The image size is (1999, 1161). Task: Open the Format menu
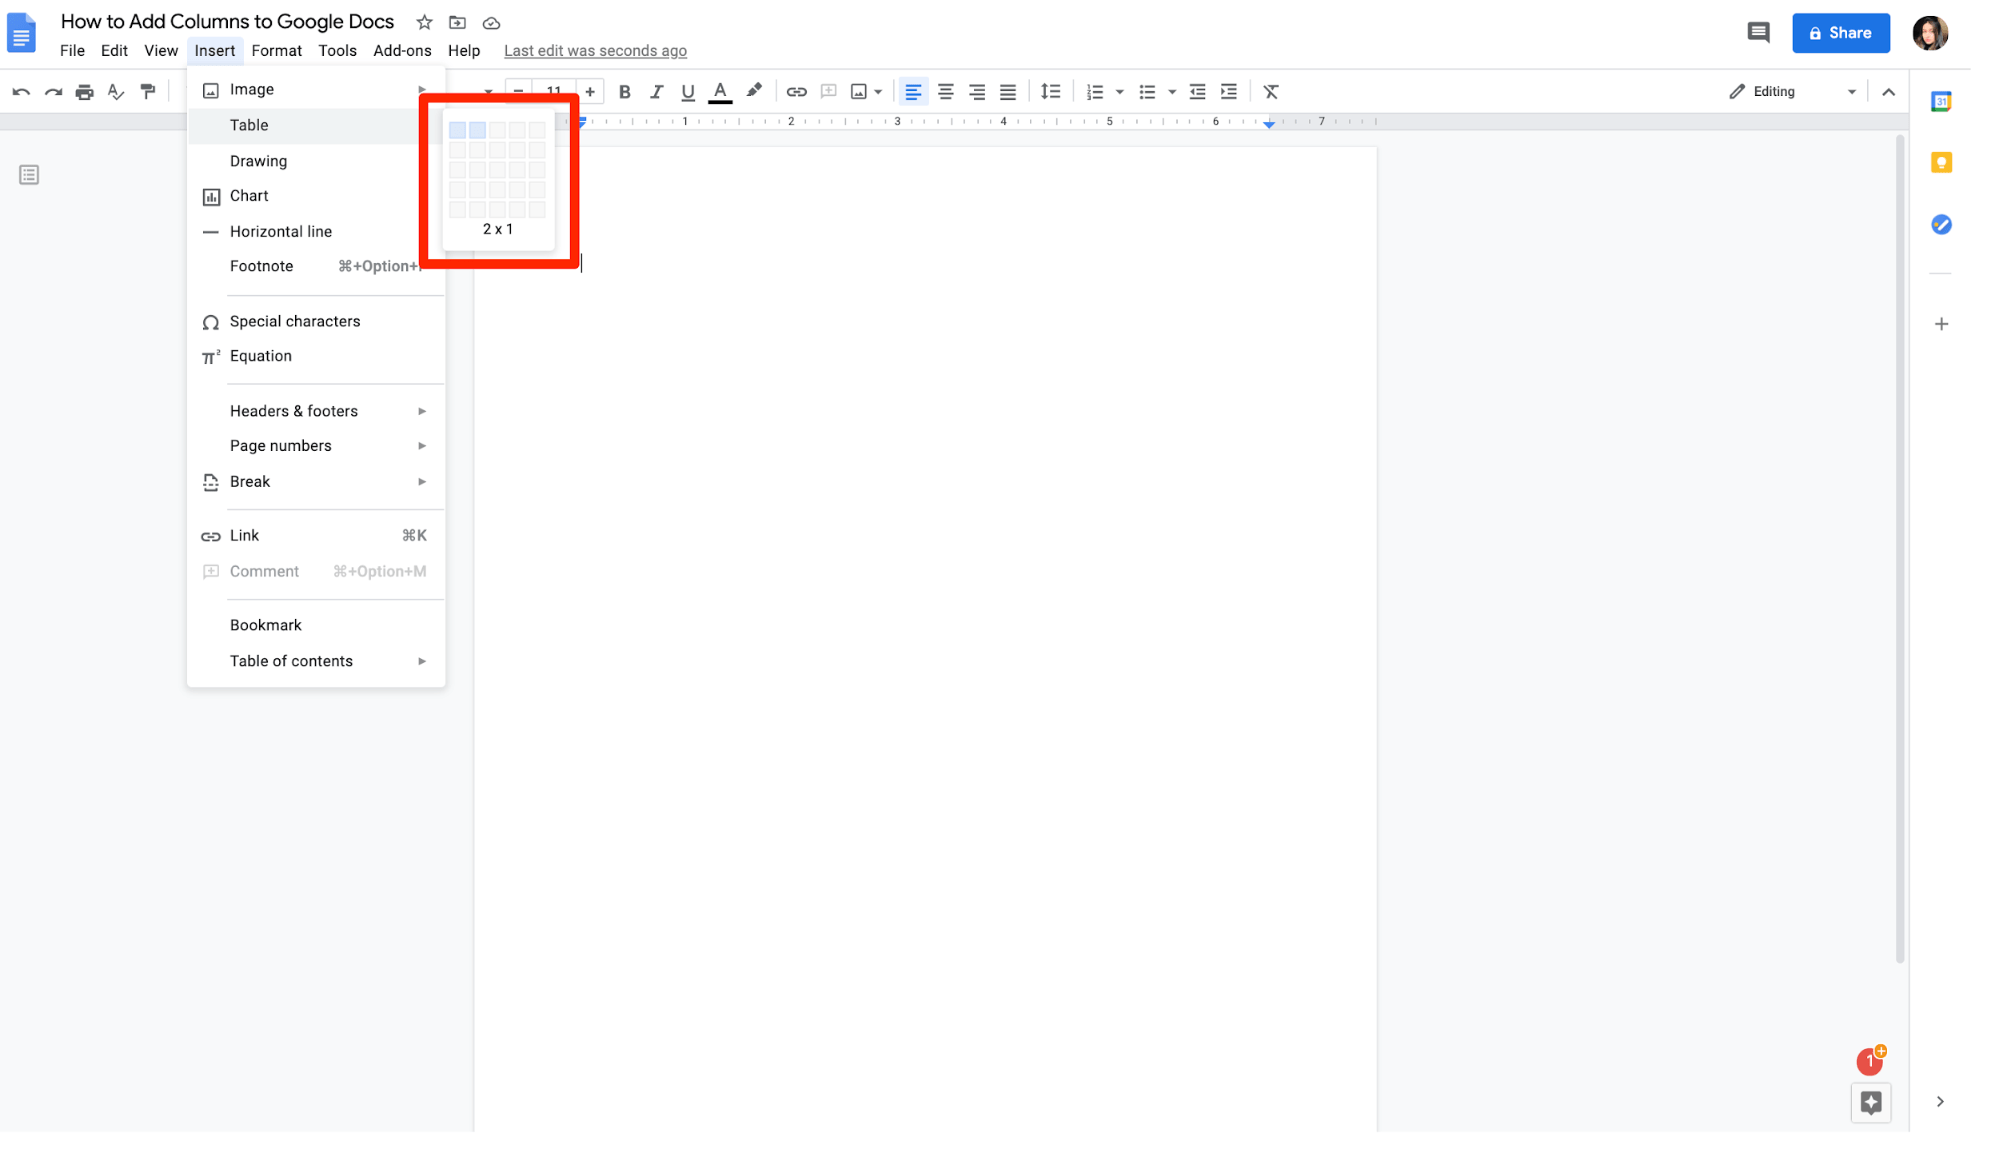276,50
